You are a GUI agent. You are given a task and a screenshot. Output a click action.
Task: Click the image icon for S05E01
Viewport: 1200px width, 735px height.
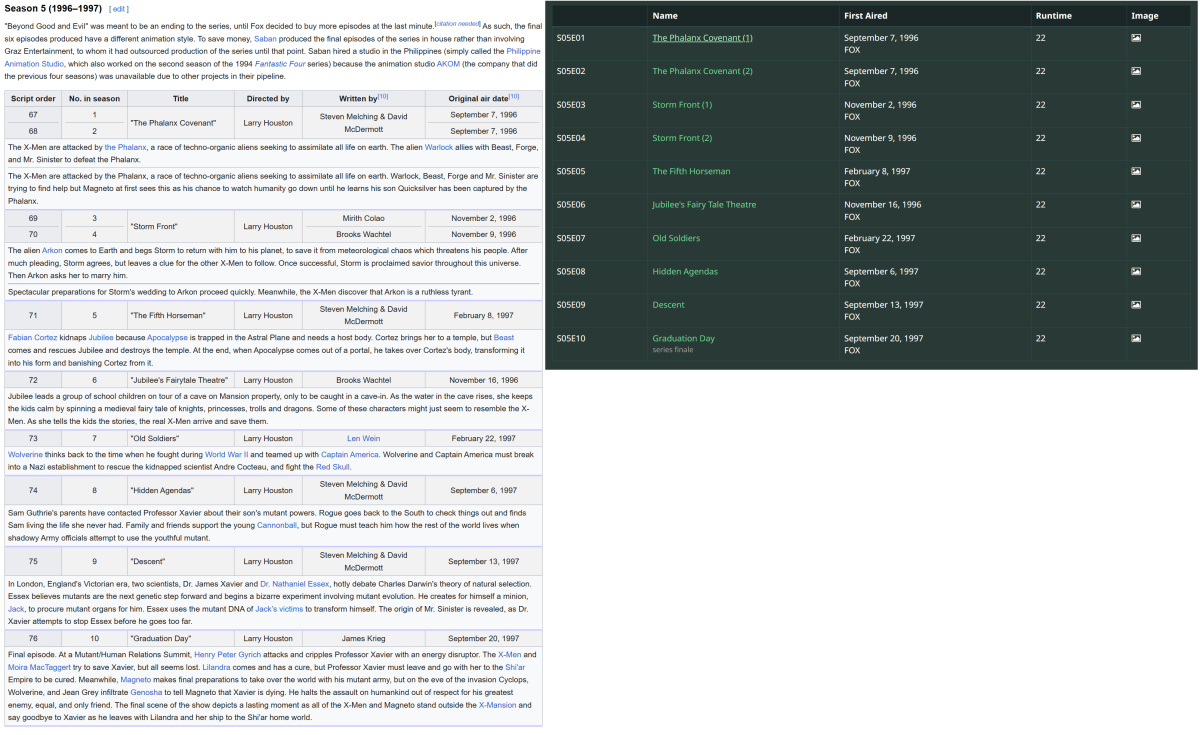tap(1135, 37)
